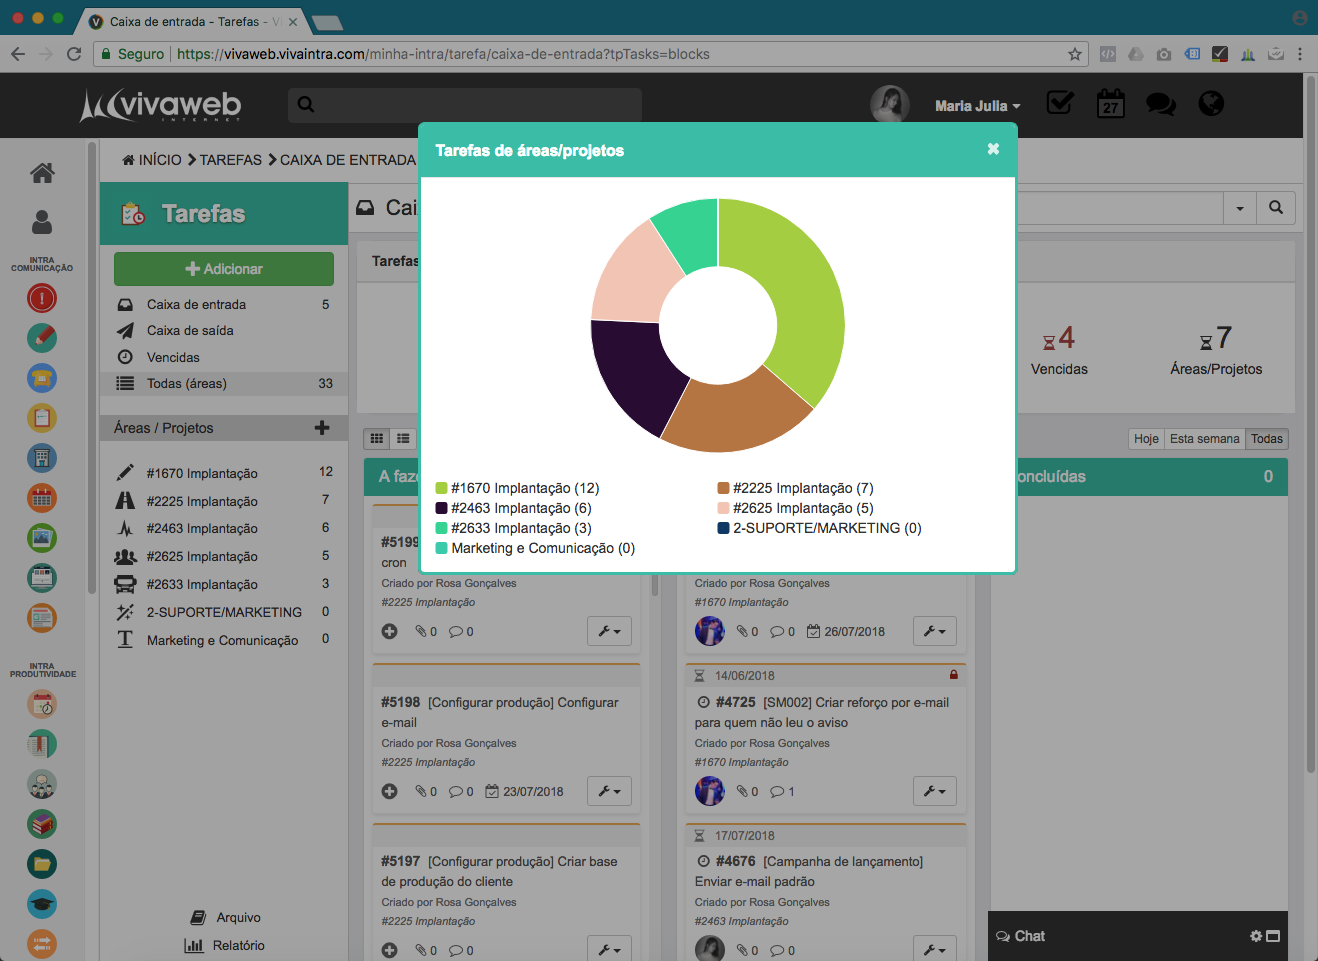
Task: Toggle #2463 Implantação legend entry in chart
Action: click(513, 508)
